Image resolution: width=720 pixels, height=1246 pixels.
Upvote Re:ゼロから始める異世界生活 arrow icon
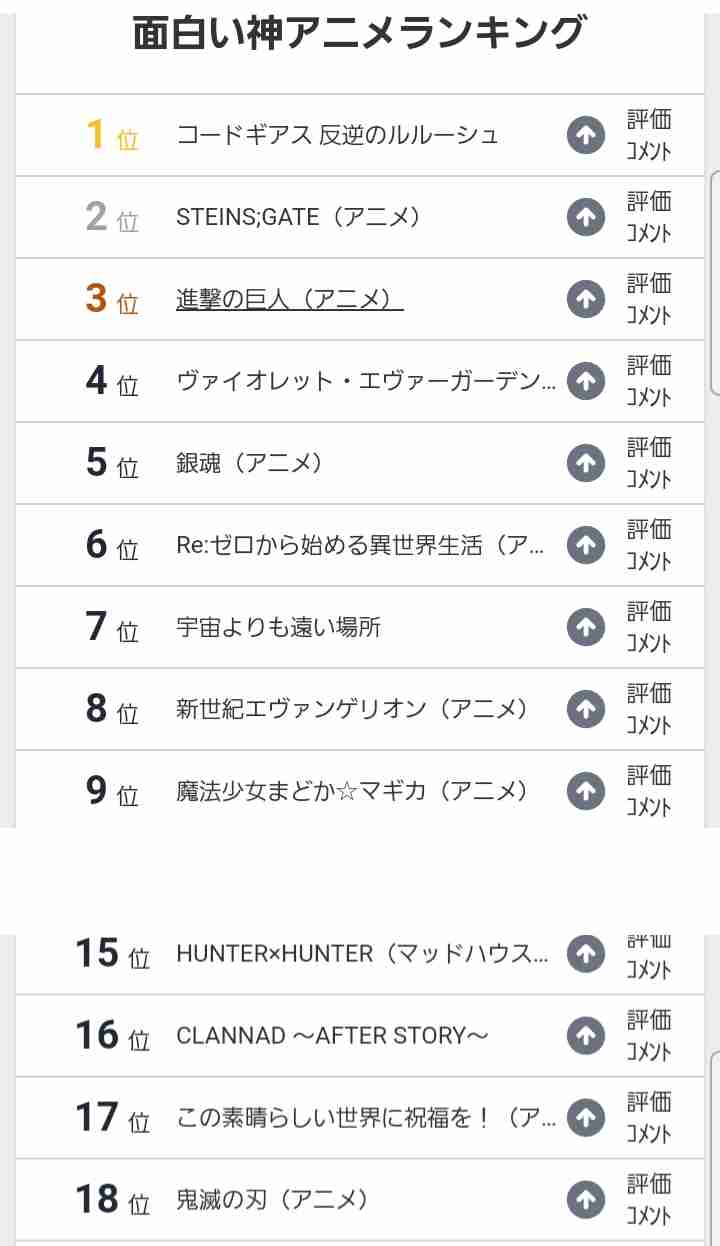[x=586, y=545]
